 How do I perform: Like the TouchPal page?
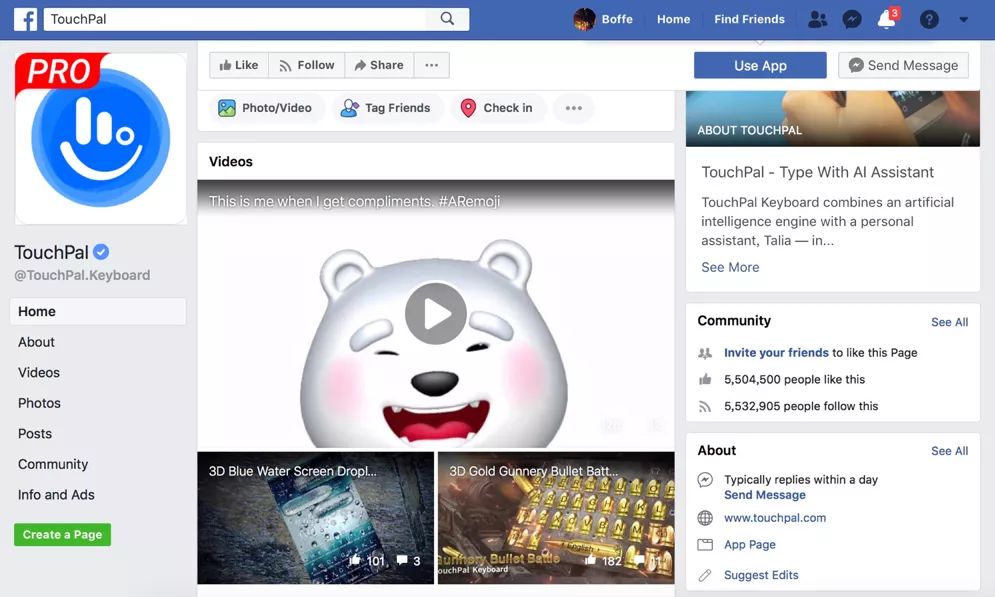(239, 65)
